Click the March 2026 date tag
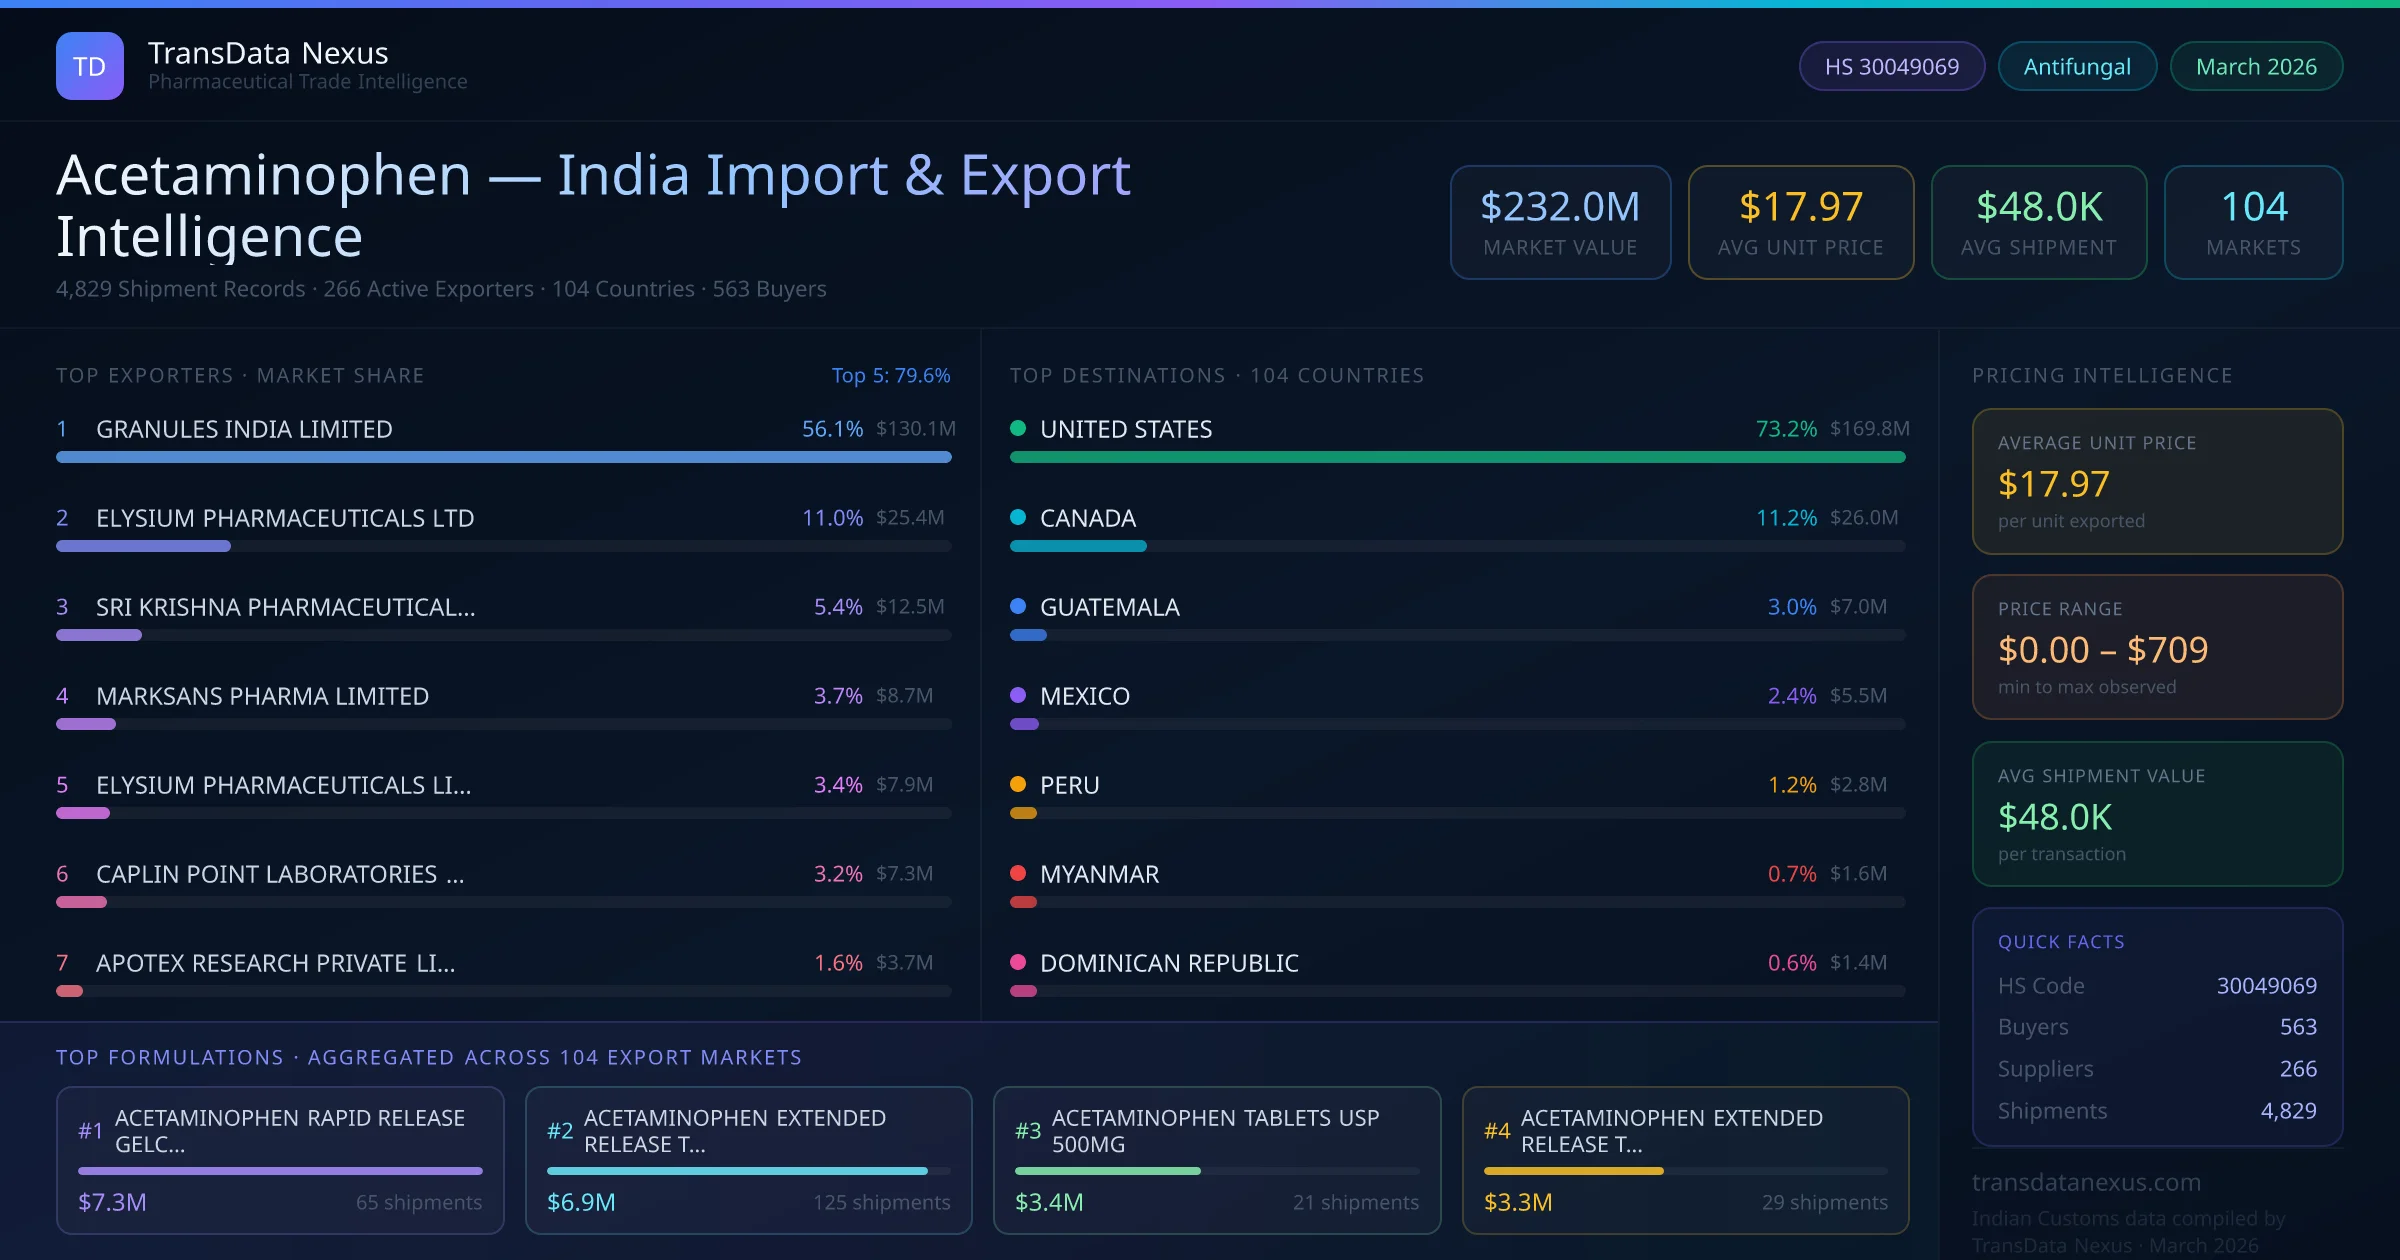 2255,66
